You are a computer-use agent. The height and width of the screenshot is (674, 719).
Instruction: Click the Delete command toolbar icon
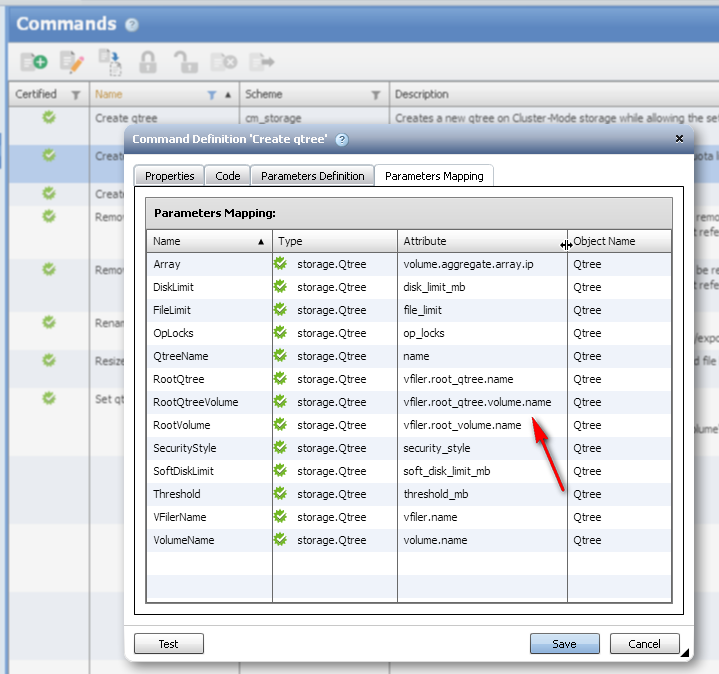click(x=224, y=62)
